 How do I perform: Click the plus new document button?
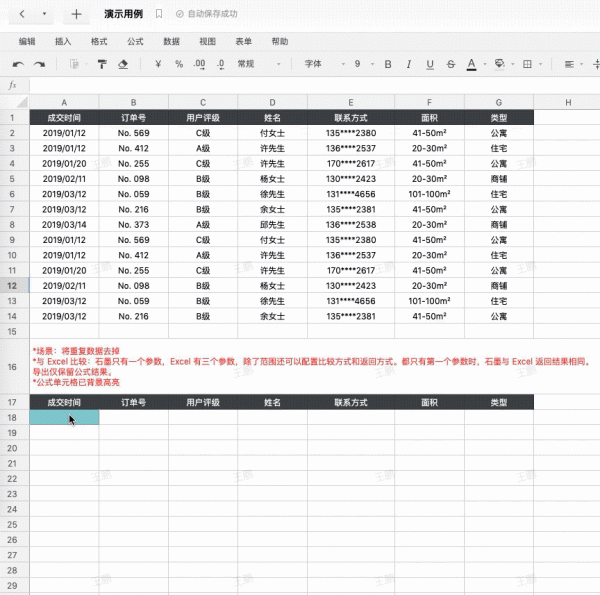[76, 14]
